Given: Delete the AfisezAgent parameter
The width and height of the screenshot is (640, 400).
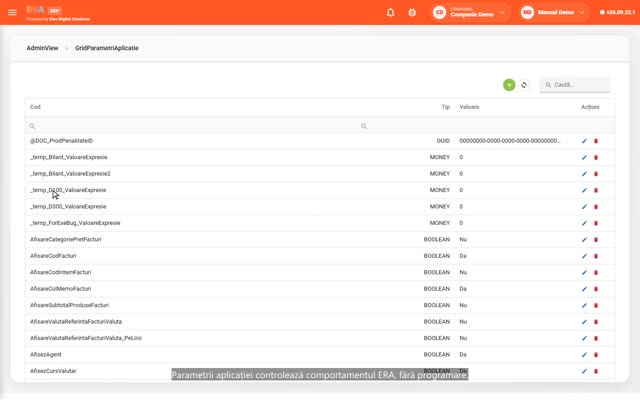Looking at the screenshot, I should coord(596,355).
